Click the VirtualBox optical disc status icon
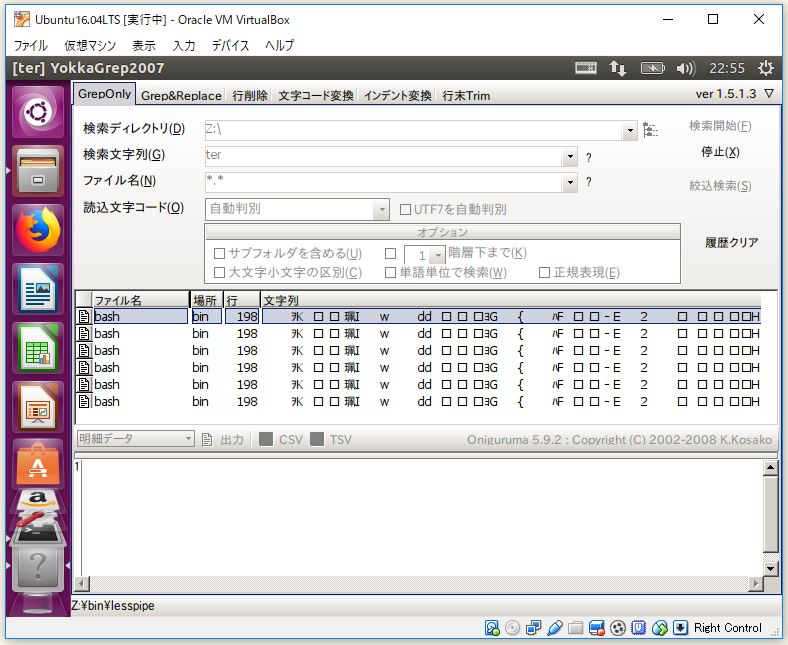 512,628
